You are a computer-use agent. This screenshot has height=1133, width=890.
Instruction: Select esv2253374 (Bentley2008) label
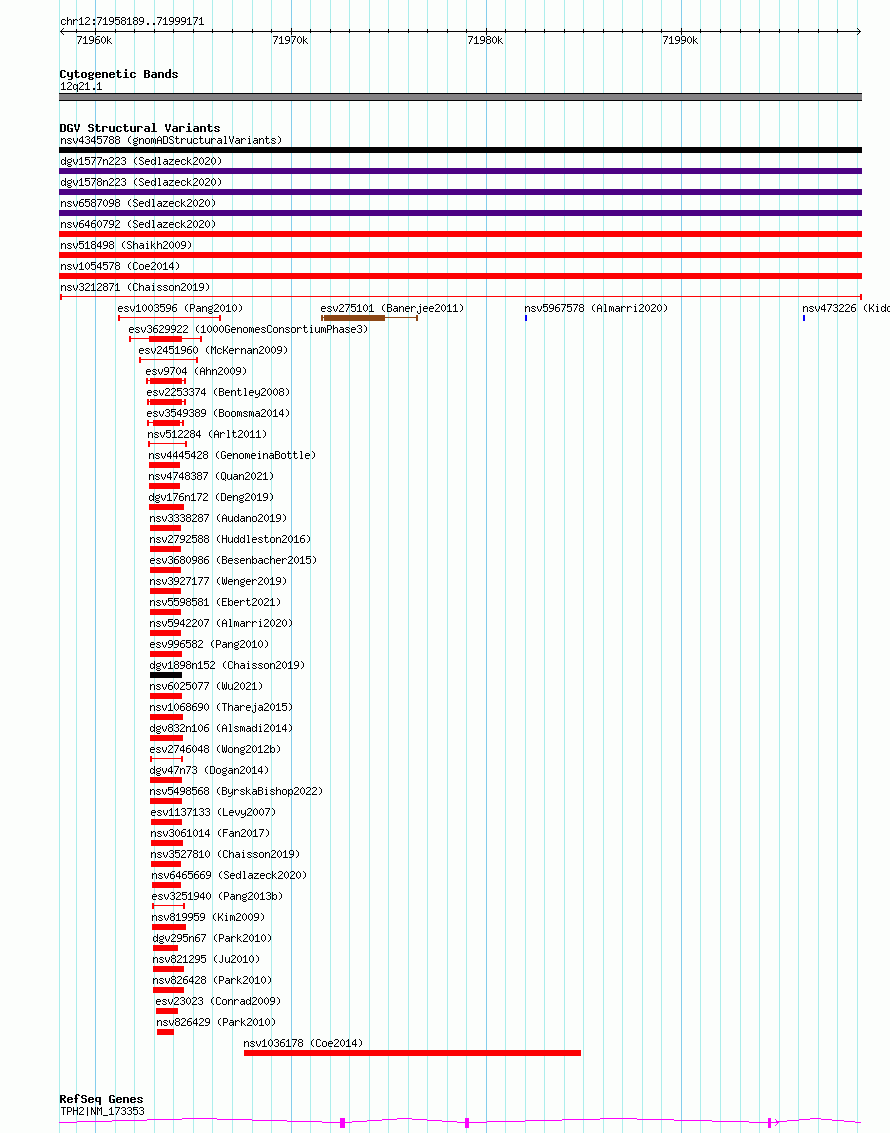click(218, 392)
